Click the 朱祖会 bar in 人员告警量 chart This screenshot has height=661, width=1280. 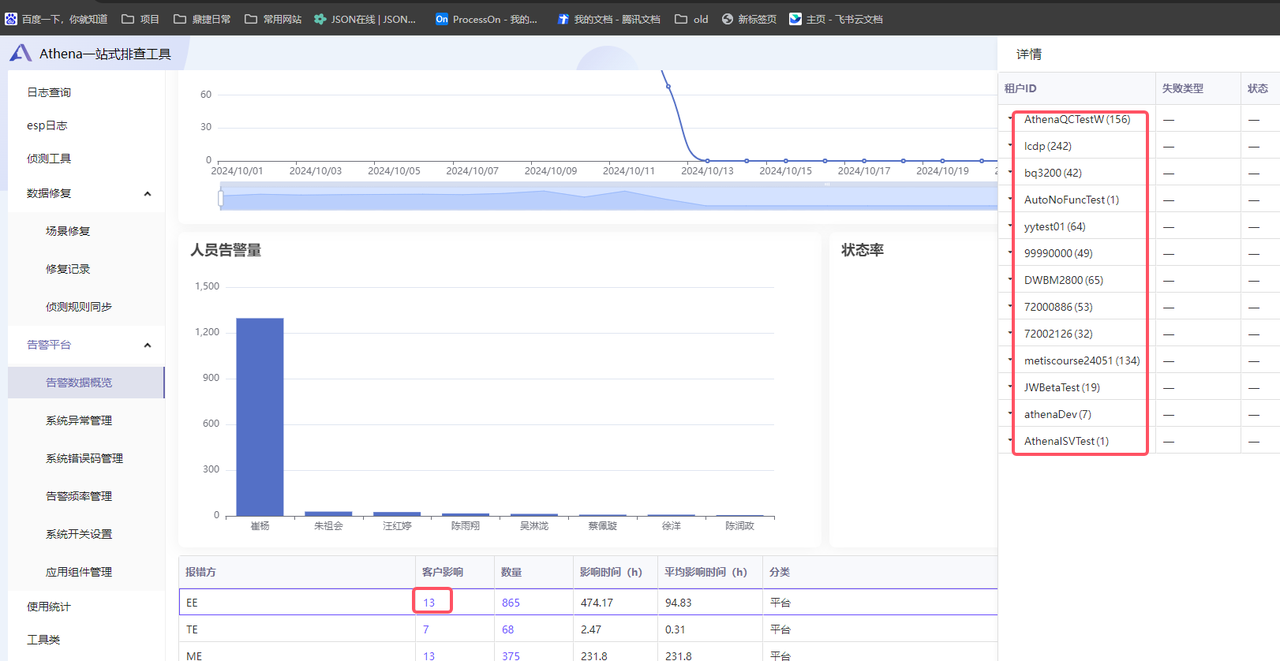pos(329,514)
